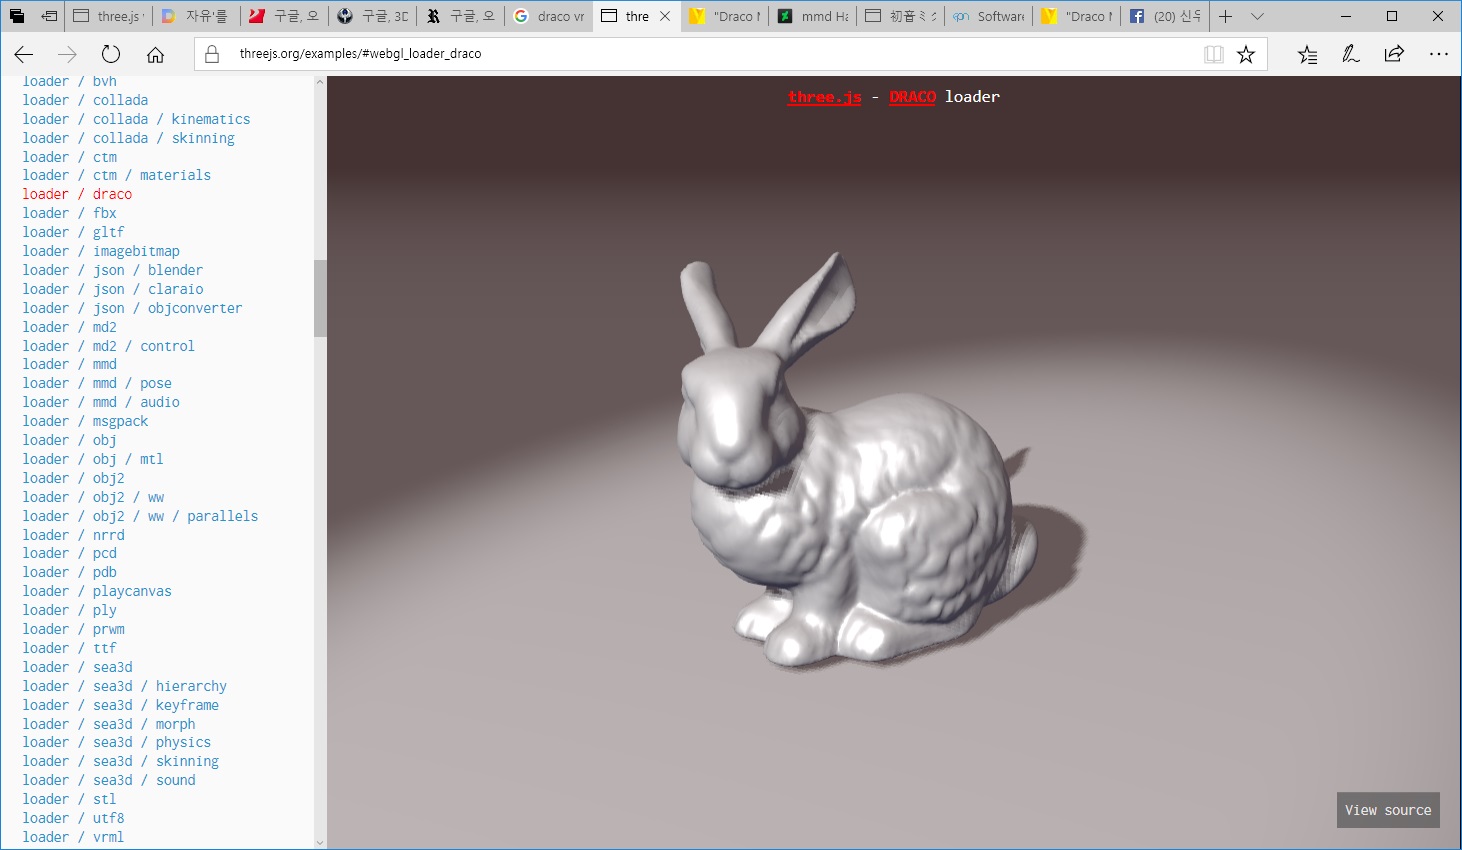Screen dimensions: 1462x850
Task: Click the address bar URL field
Action: pos(700,54)
